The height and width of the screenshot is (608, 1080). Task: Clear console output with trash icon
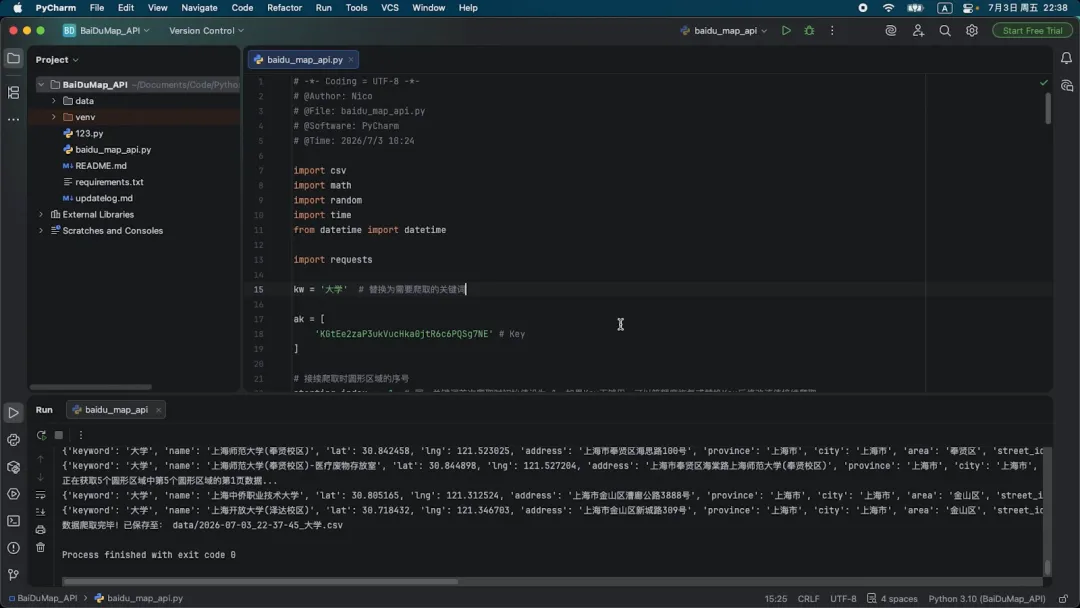click(x=41, y=547)
